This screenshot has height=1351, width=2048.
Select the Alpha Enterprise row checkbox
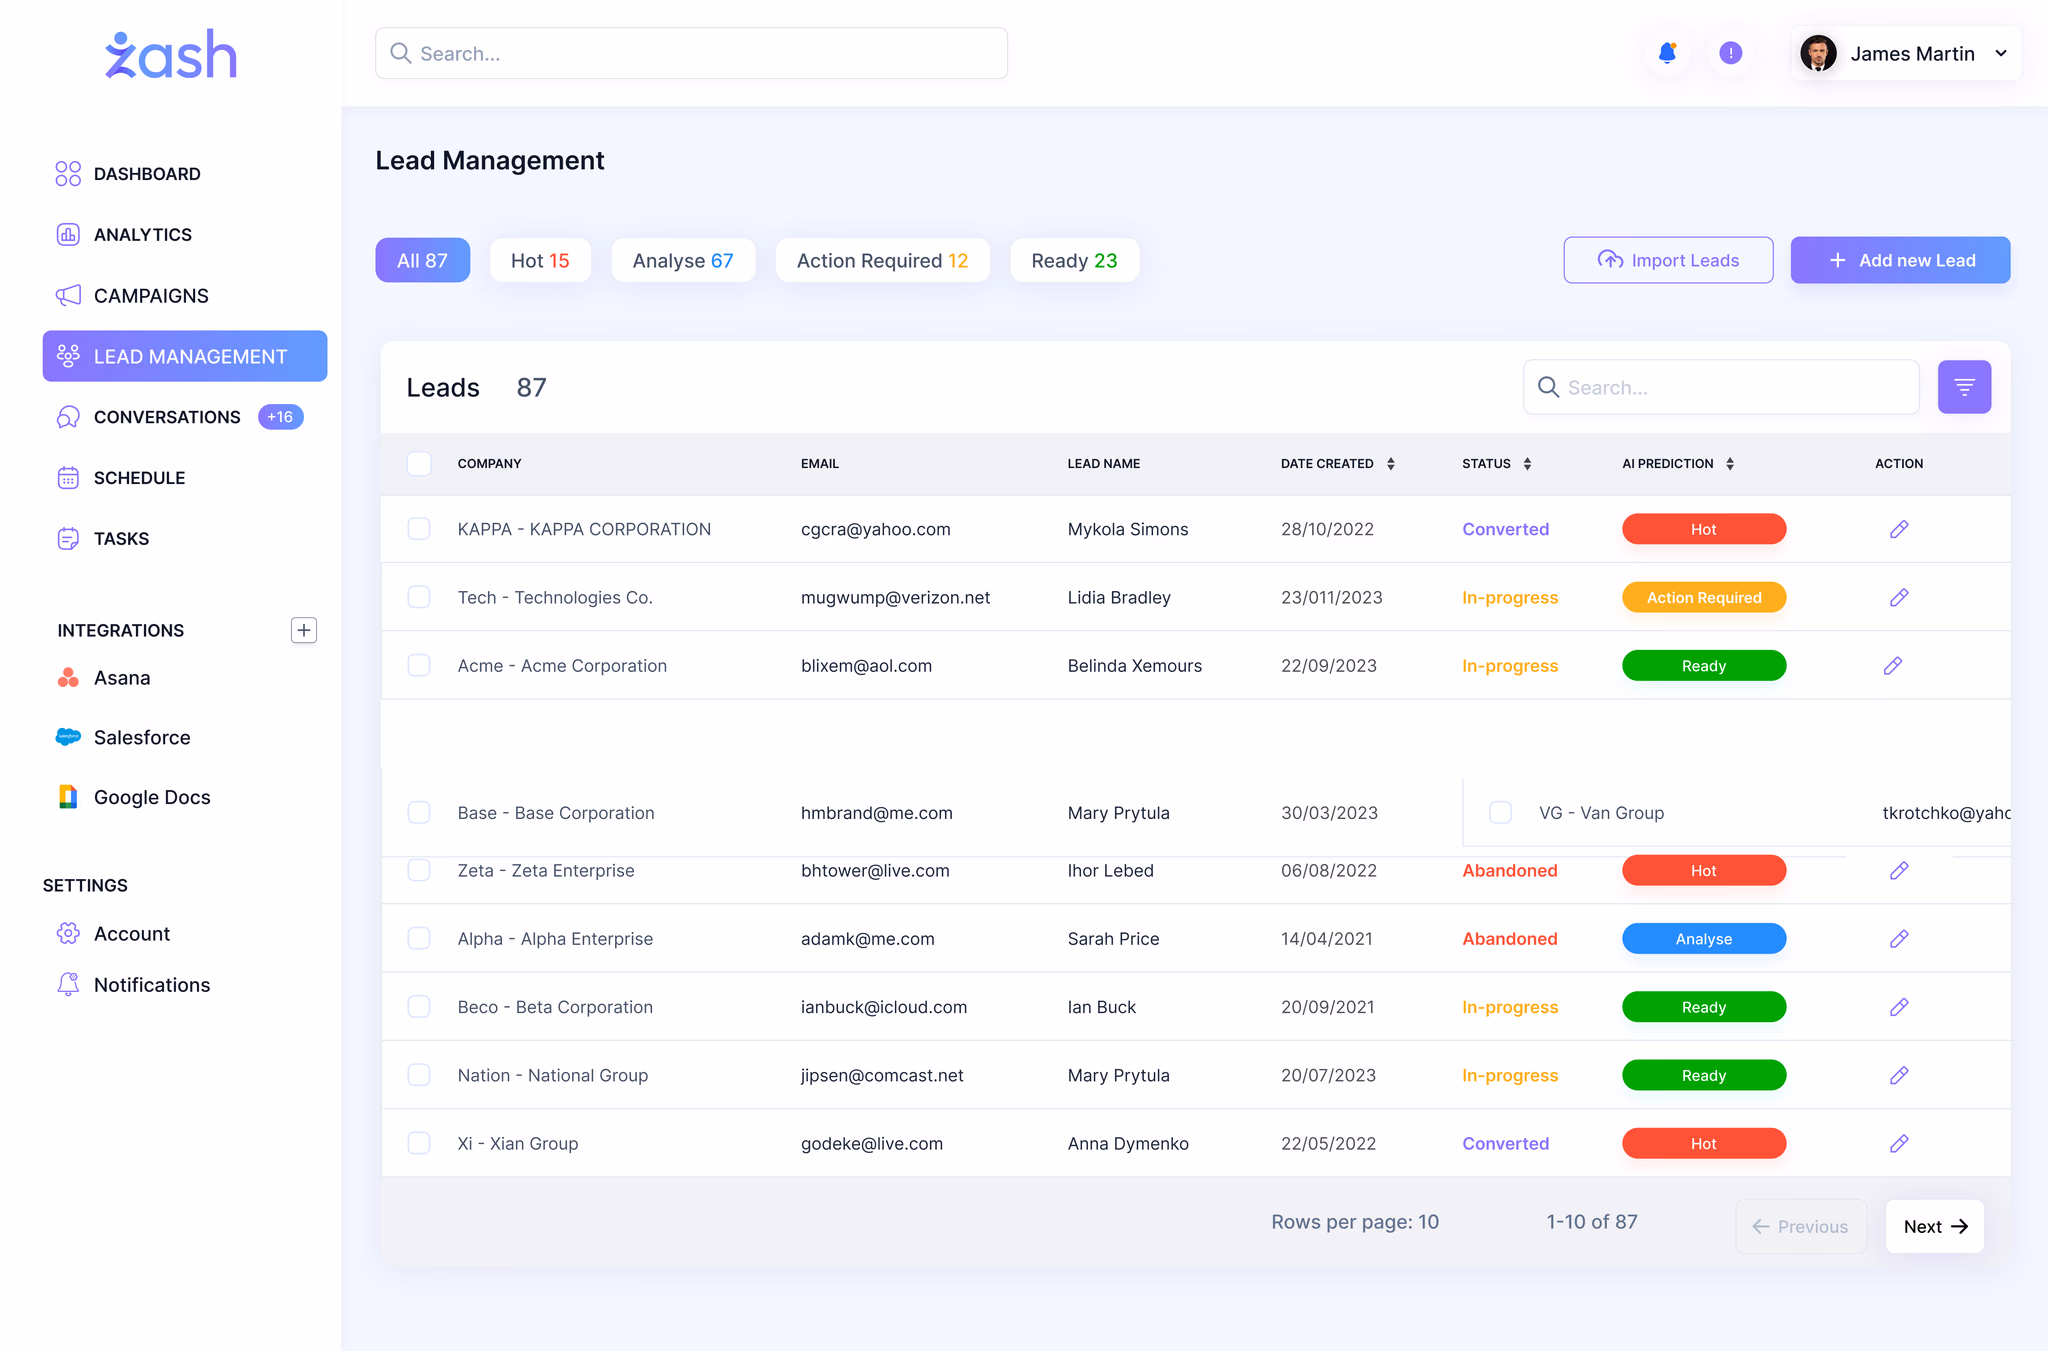[419, 938]
